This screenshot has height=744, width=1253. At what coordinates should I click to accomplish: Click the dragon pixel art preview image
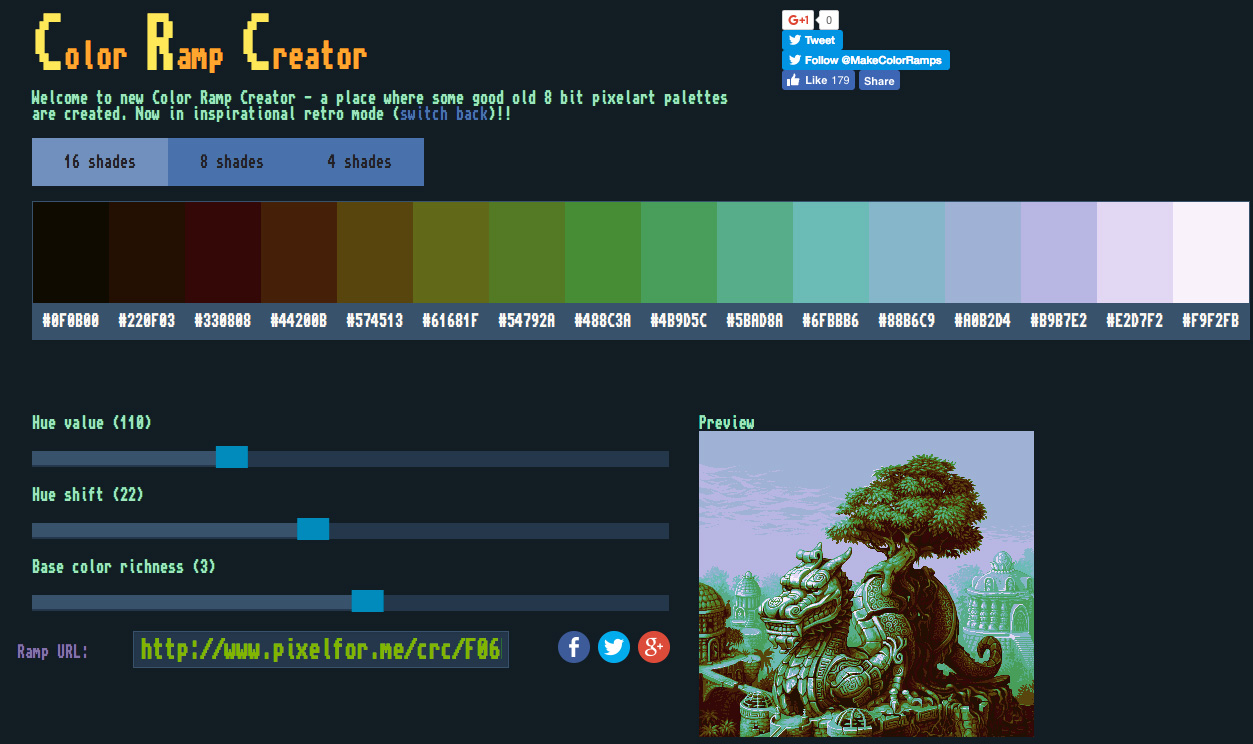(866, 584)
